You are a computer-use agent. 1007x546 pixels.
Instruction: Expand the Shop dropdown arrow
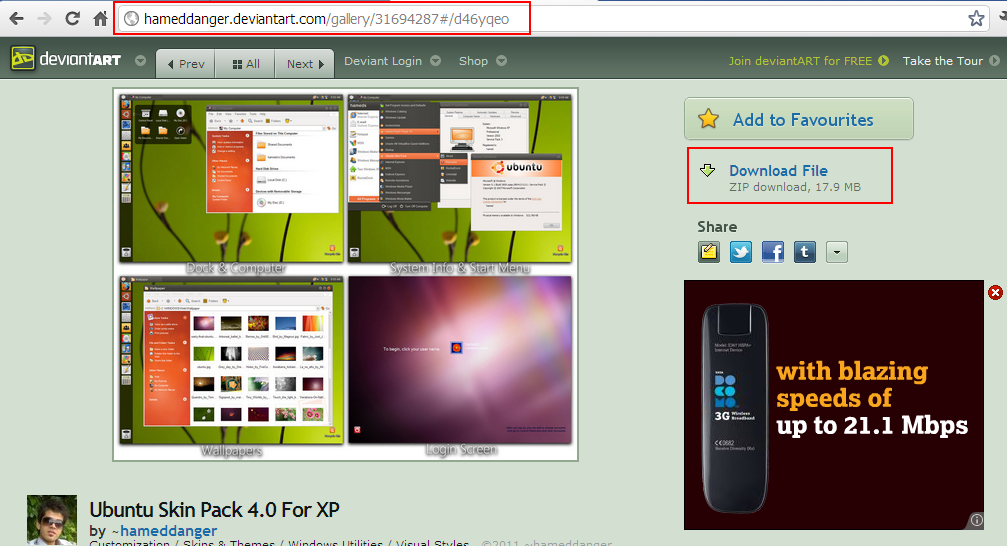[502, 61]
